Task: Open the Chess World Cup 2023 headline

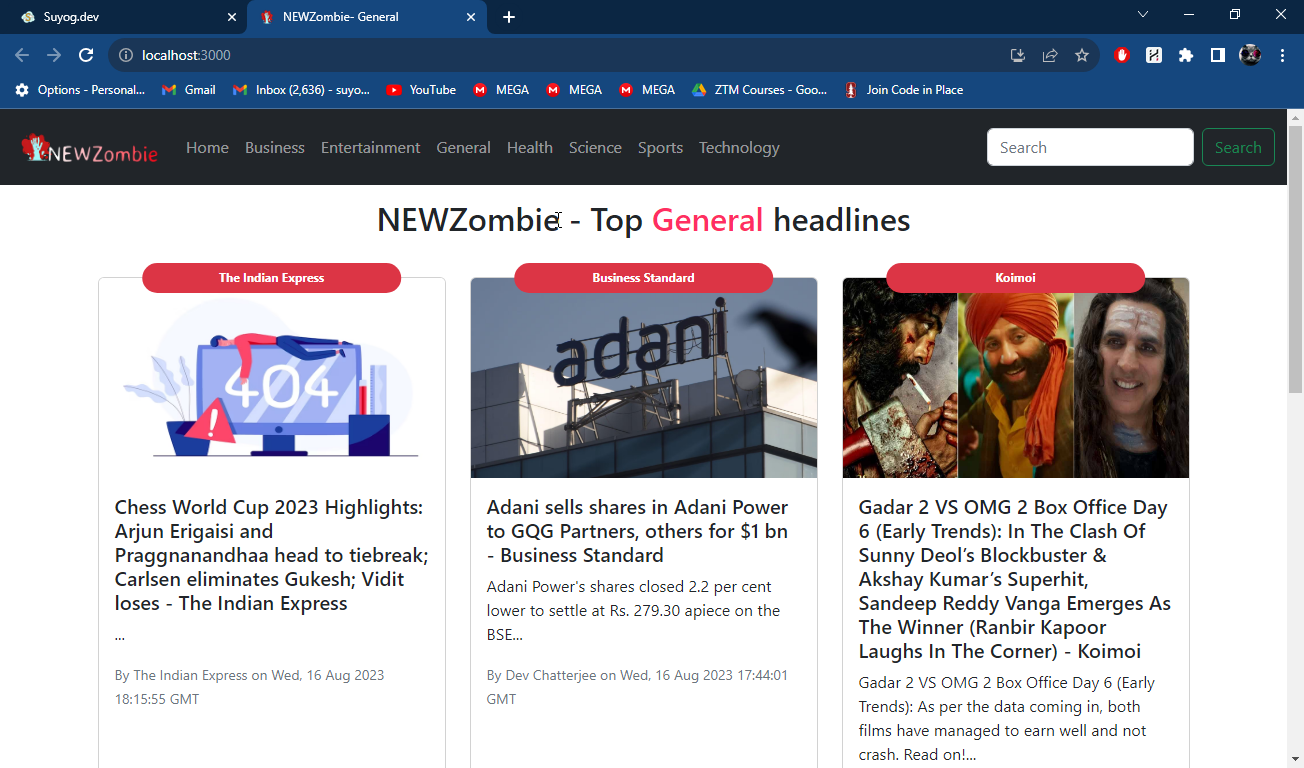Action: tap(272, 555)
